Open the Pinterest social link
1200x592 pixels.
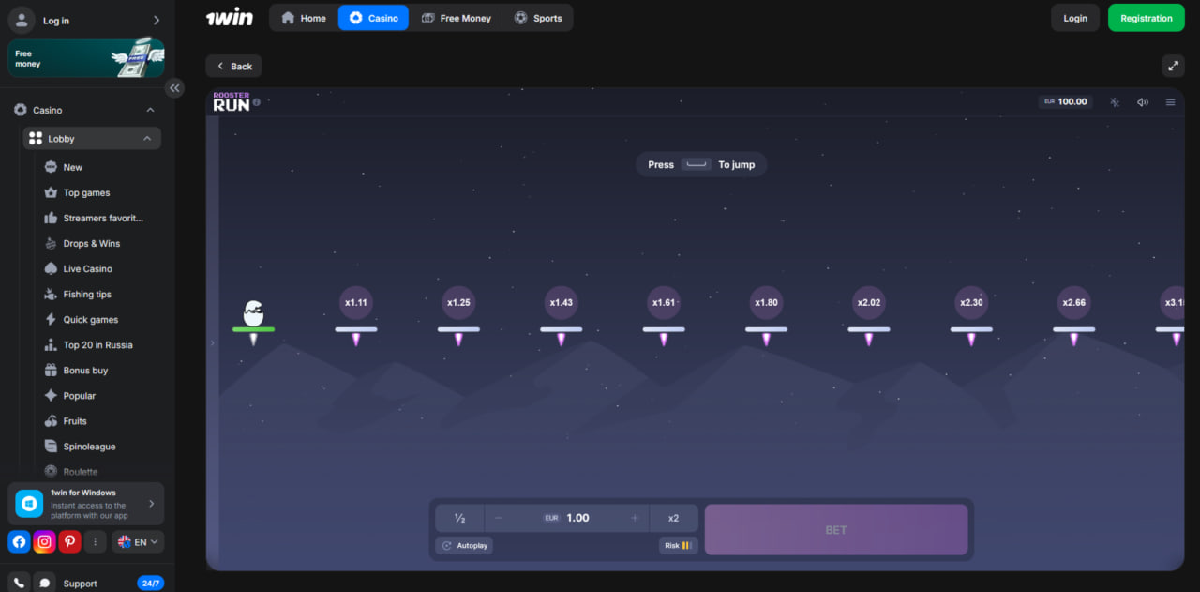pyautogui.click(x=70, y=541)
